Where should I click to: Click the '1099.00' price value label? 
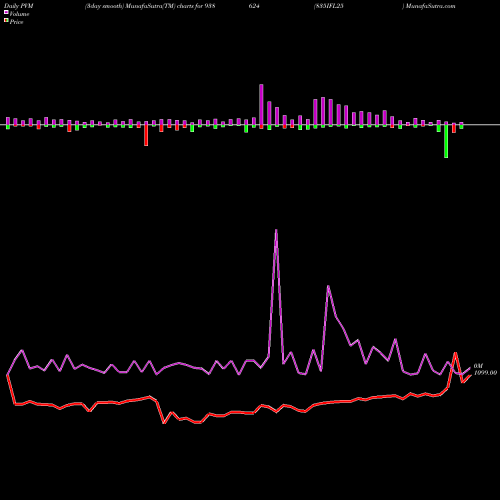point(485,373)
